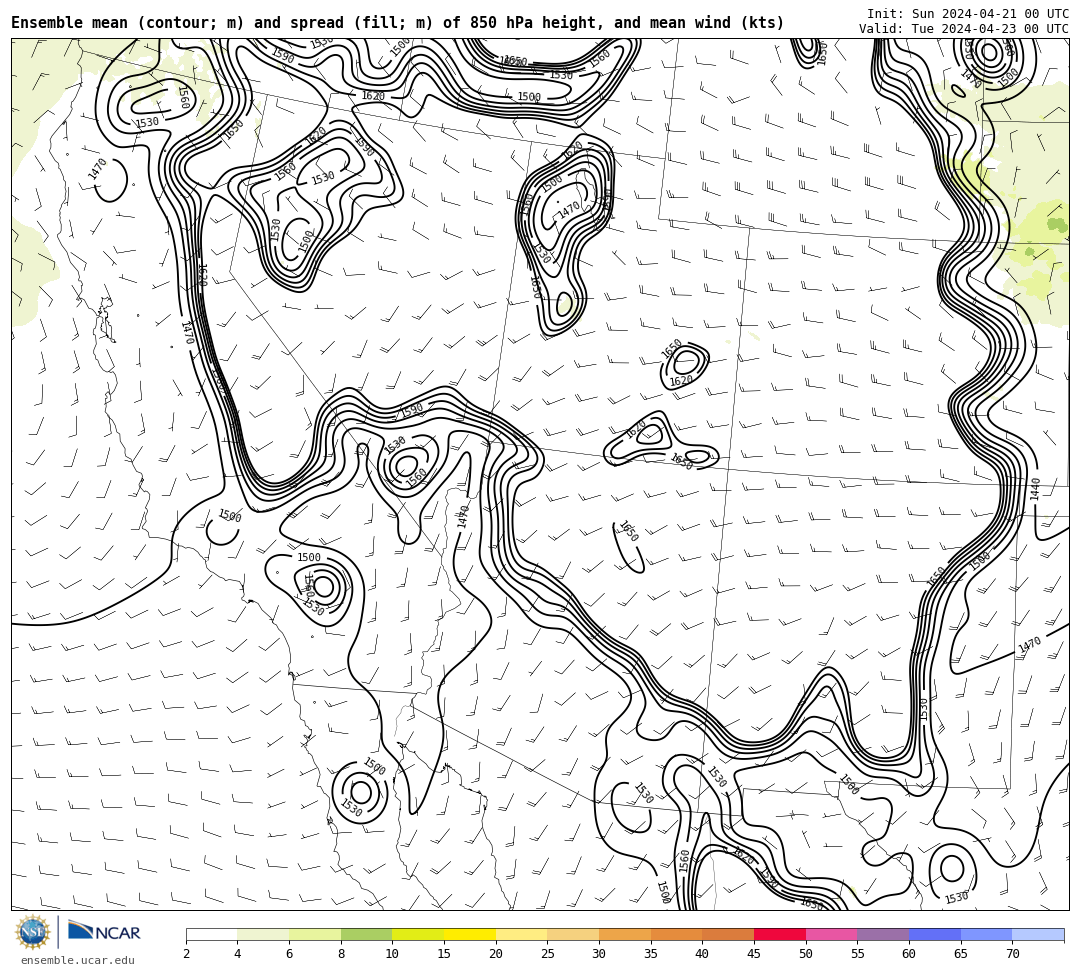Pick the green 8–10 m colorbar swatch
The image size is (1080, 973).
coord(366,934)
